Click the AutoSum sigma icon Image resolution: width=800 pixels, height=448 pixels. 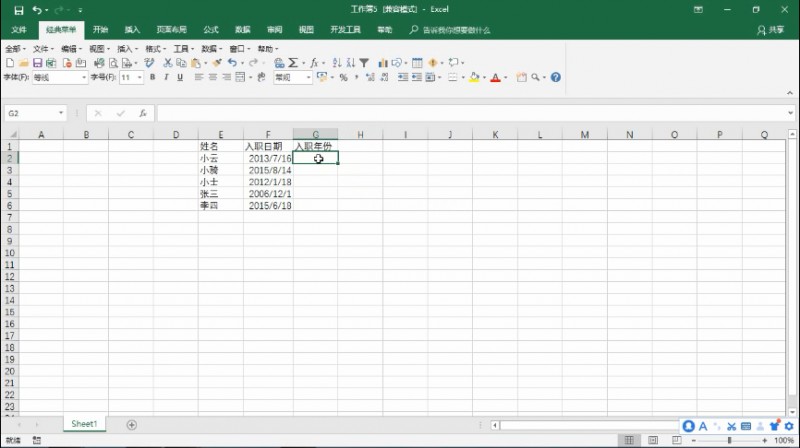tap(293, 63)
